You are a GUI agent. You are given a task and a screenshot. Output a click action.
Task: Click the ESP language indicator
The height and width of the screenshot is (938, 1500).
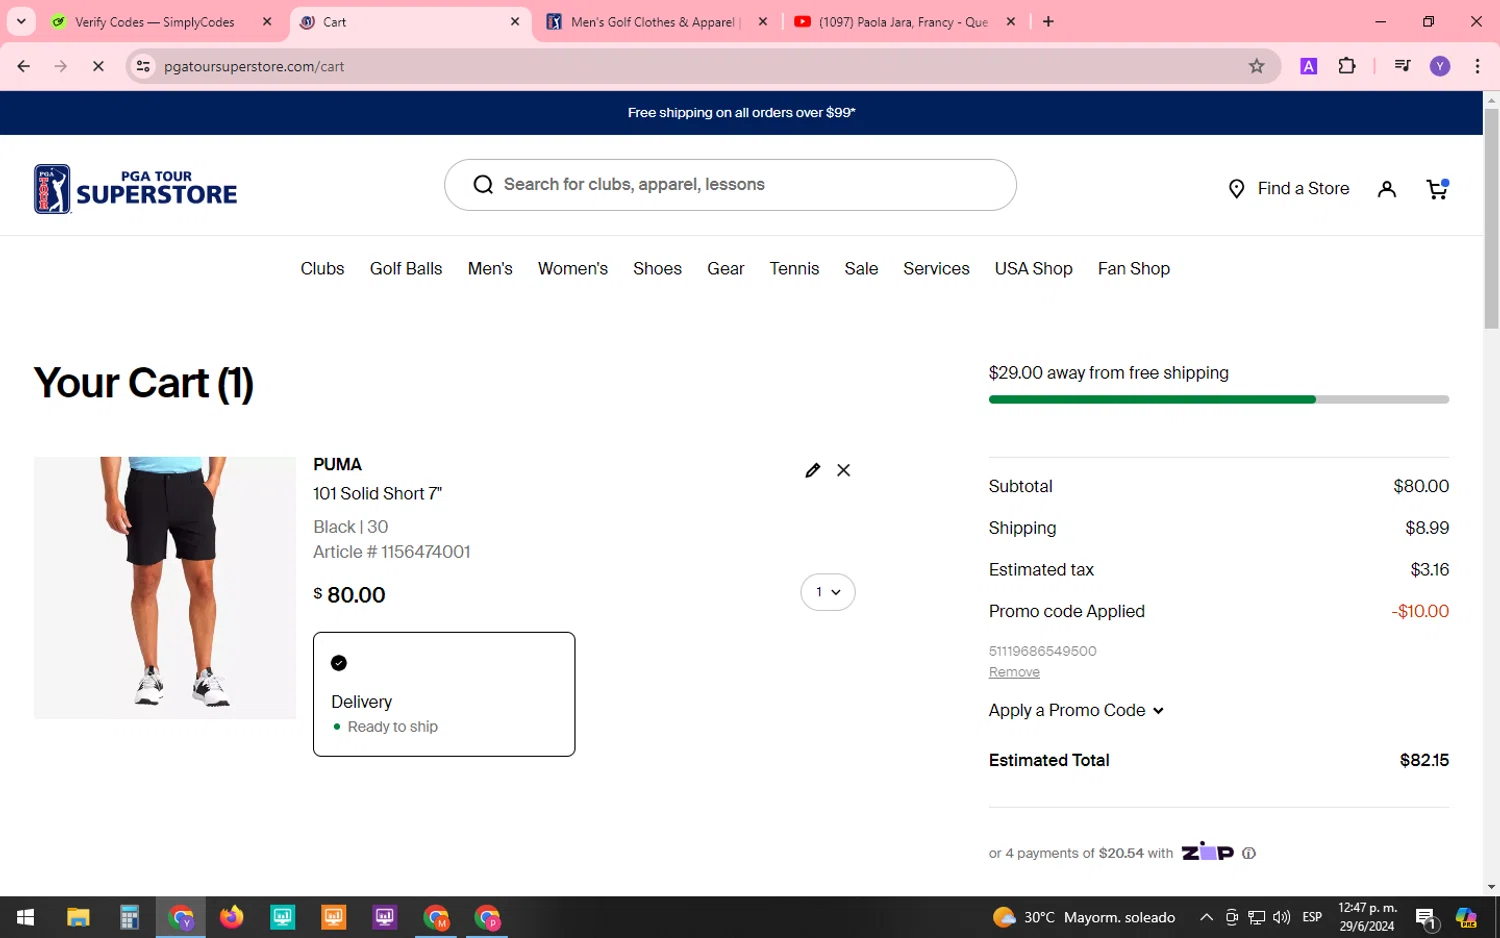point(1312,917)
